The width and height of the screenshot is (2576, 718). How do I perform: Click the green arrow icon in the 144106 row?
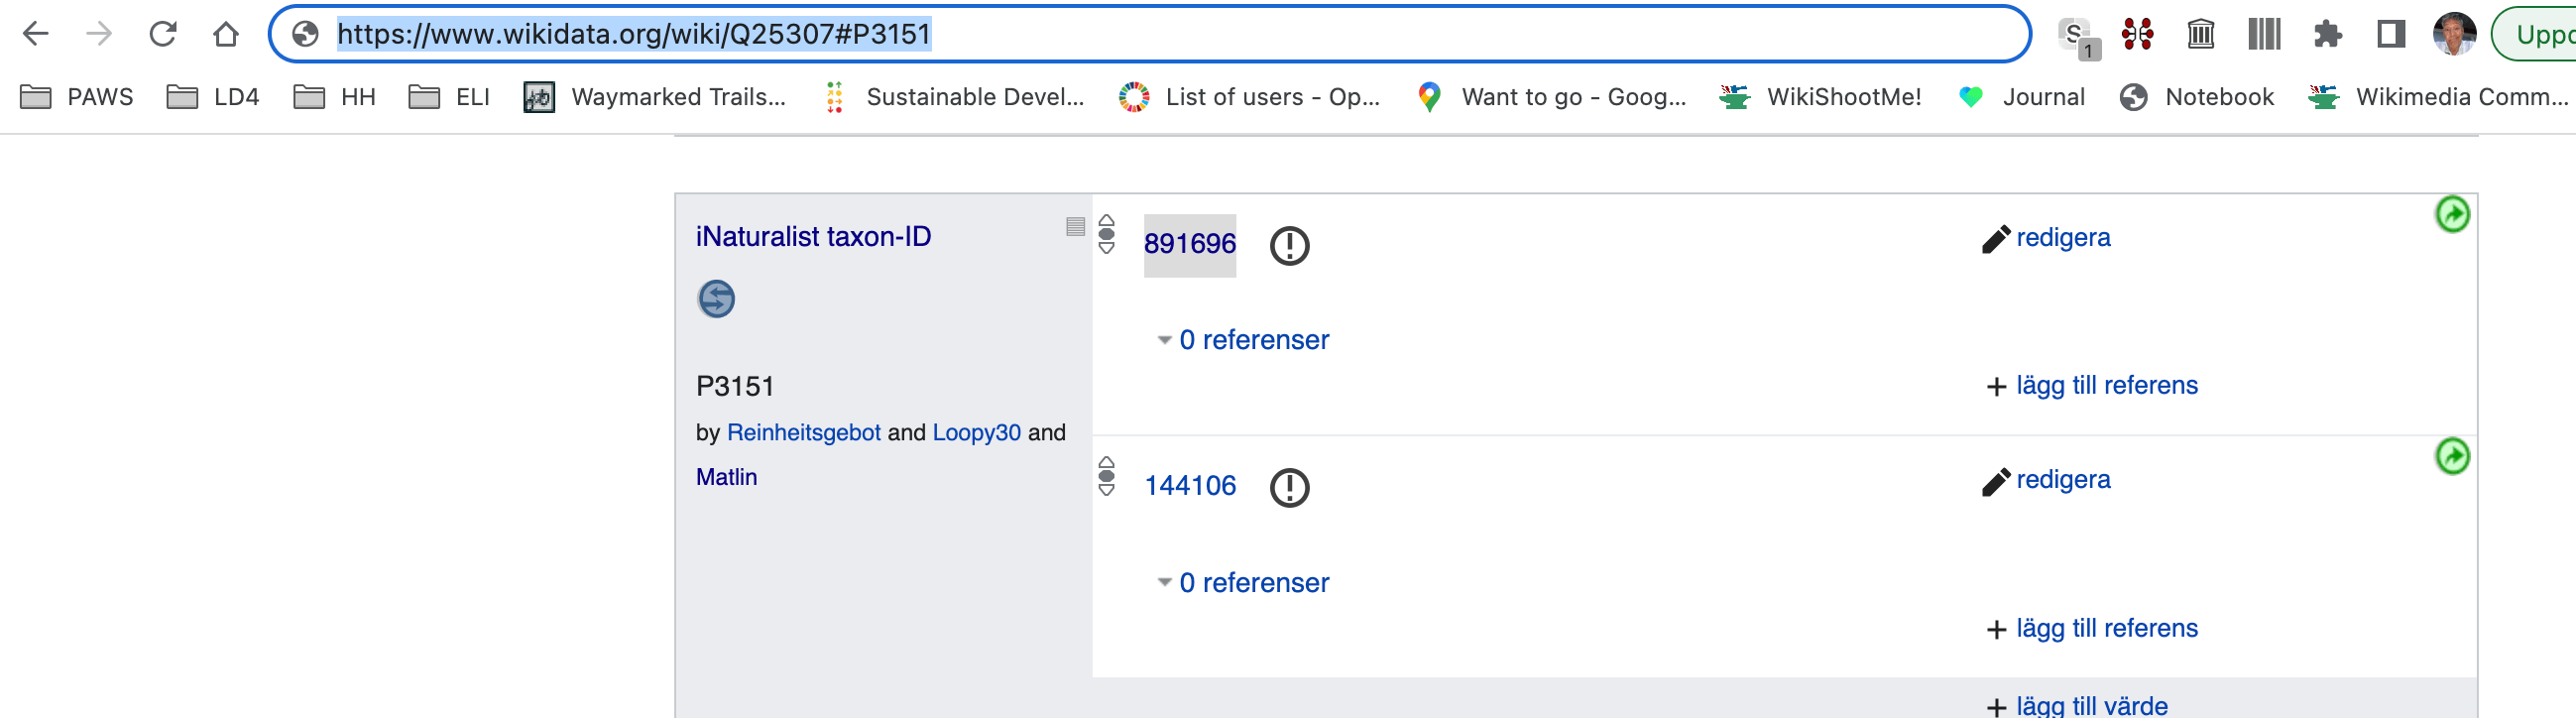pos(2451,456)
